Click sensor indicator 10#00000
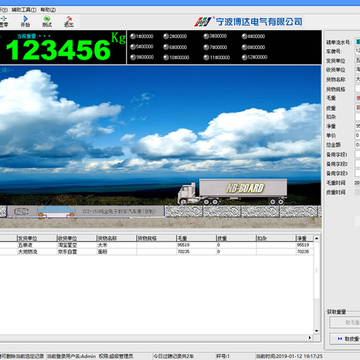360x360 pixels. (x=176, y=57)
